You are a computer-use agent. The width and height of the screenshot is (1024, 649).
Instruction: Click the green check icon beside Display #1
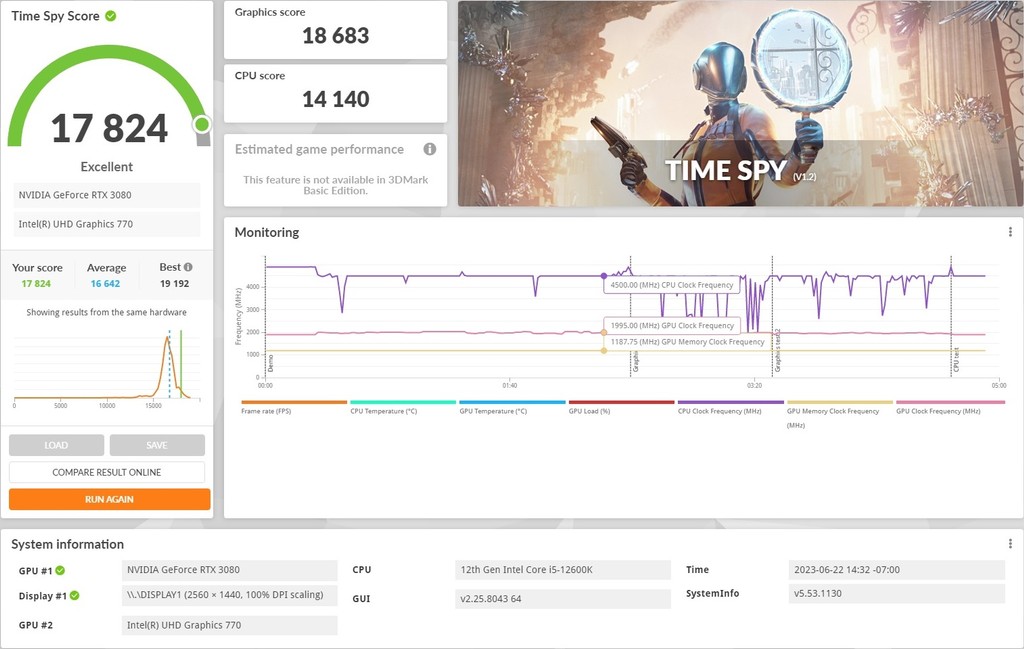pos(74,595)
